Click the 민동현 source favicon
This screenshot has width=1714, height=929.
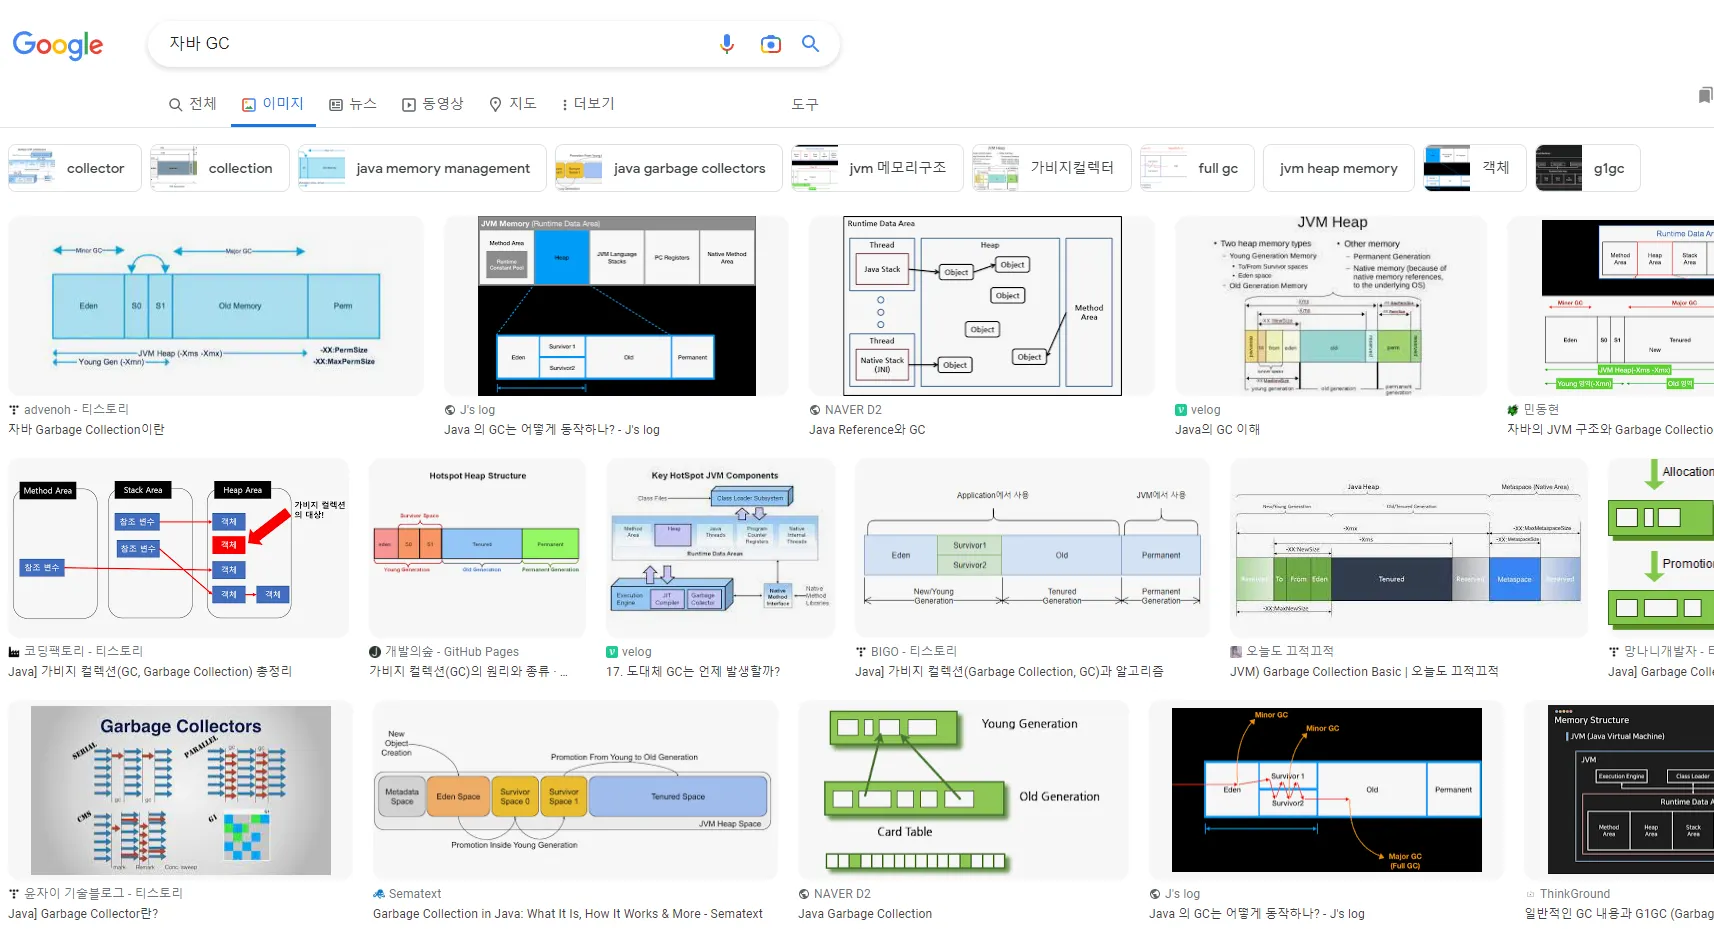1513,410
